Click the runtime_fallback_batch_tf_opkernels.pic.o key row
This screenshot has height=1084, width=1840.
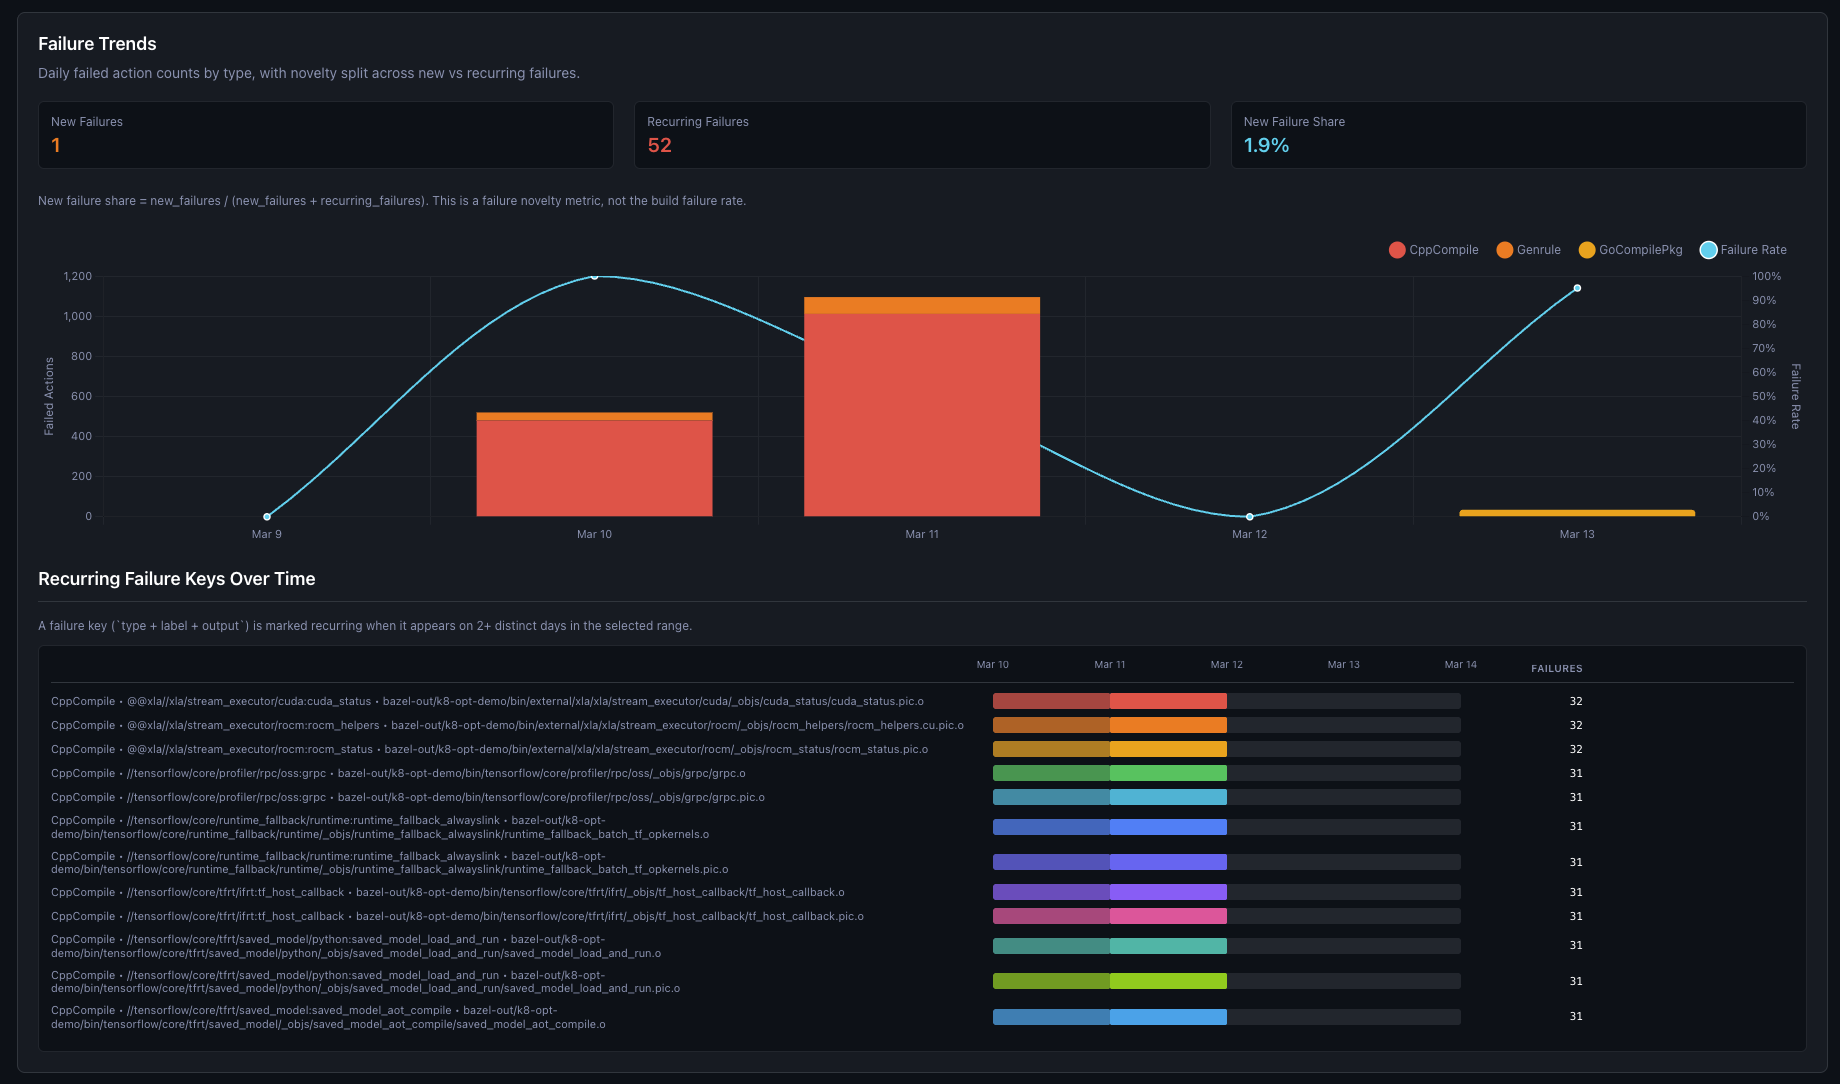[x=922, y=862]
